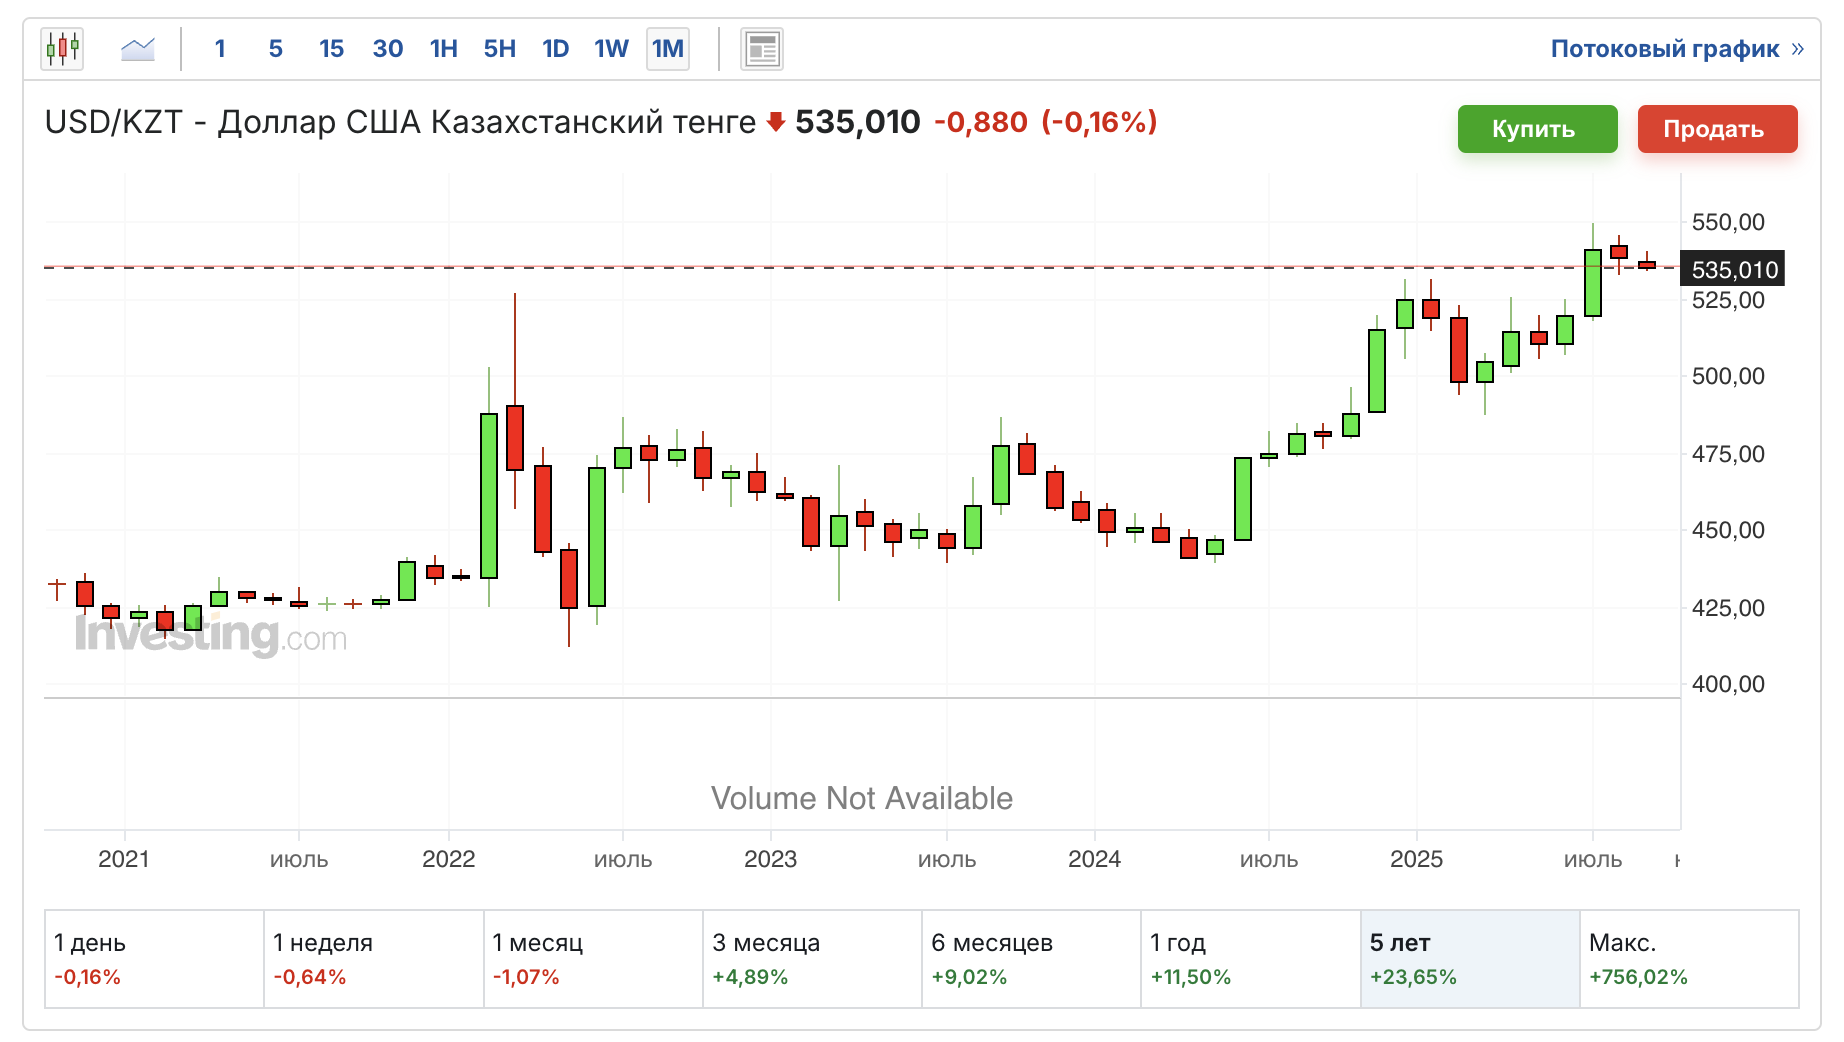
Task: Click the green Купить button
Action: [x=1537, y=128]
